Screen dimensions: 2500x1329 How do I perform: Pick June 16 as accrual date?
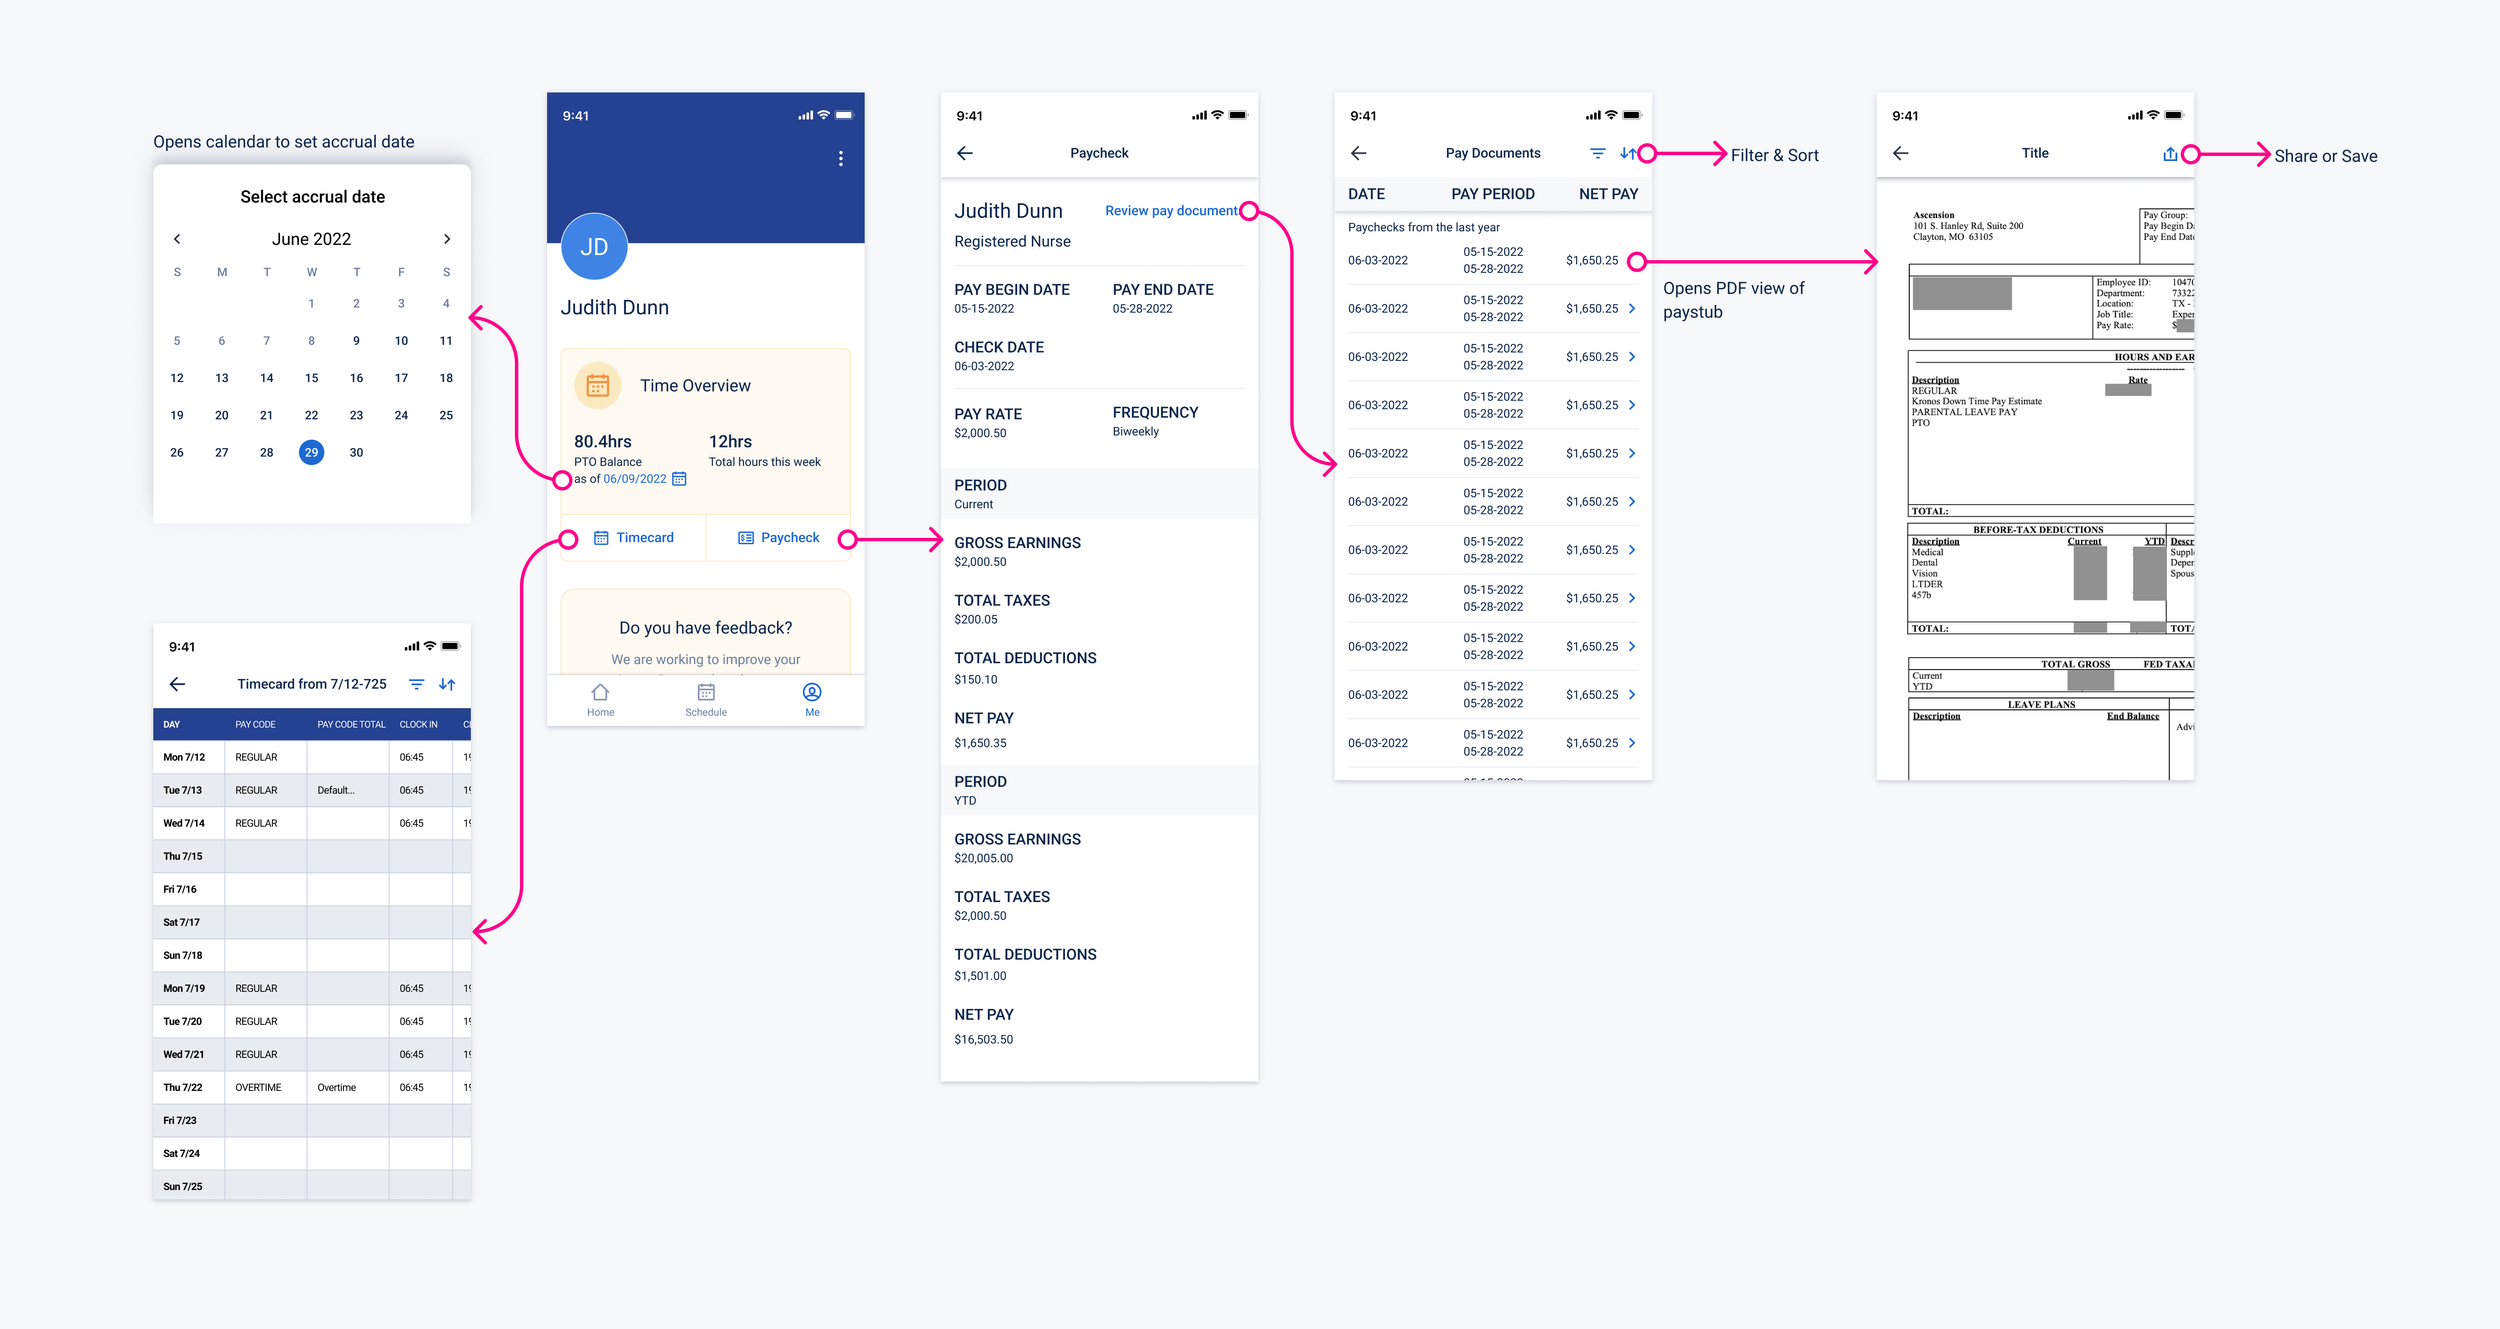pos(356,378)
